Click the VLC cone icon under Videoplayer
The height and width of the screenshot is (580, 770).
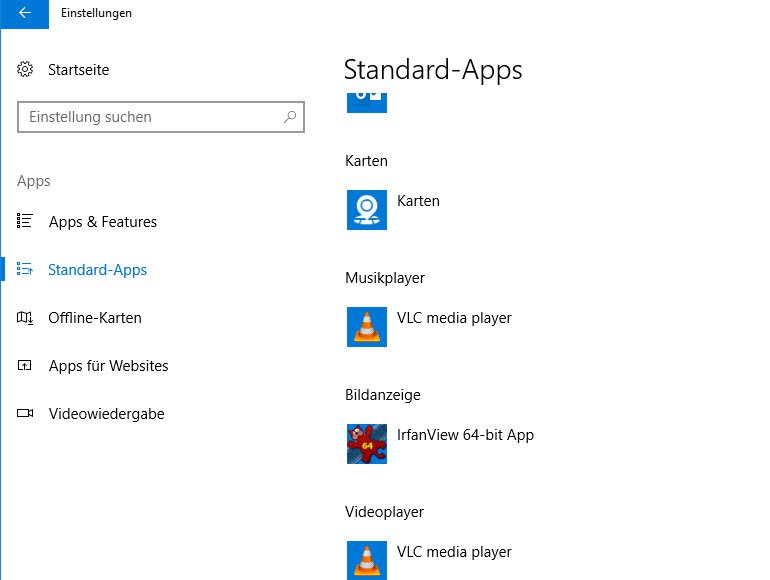tap(367, 560)
